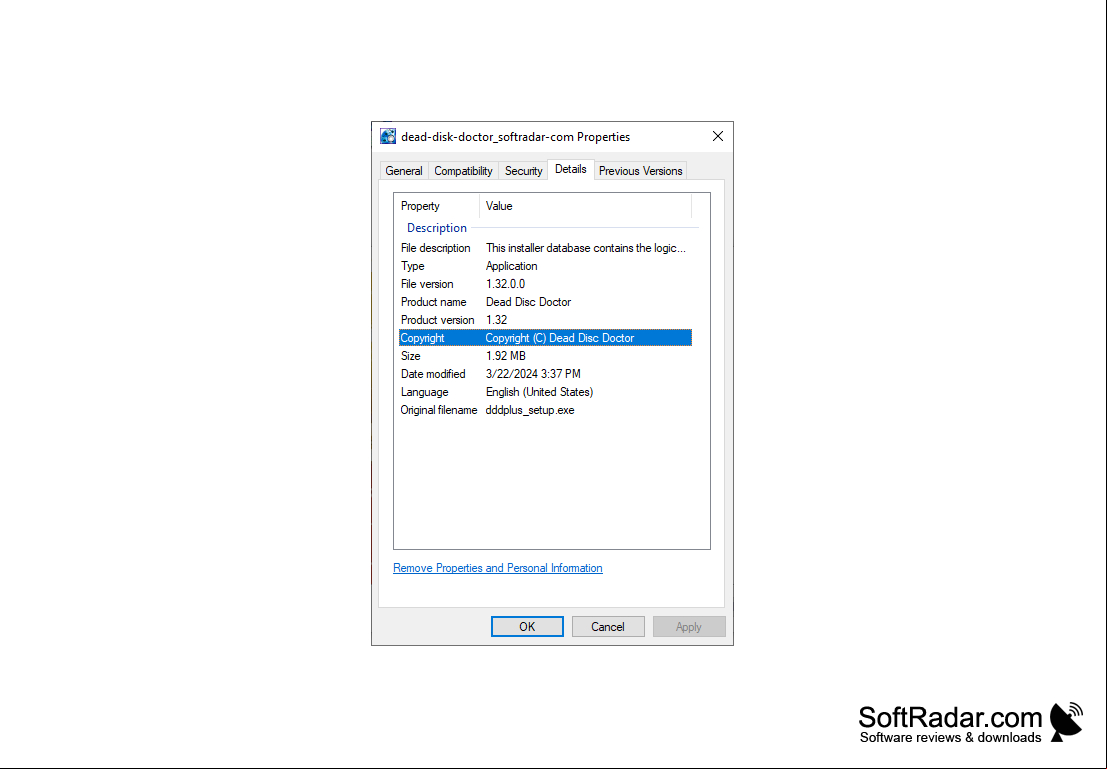
Task: Select the Language English (United States) row
Action: [x=545, y=392]
